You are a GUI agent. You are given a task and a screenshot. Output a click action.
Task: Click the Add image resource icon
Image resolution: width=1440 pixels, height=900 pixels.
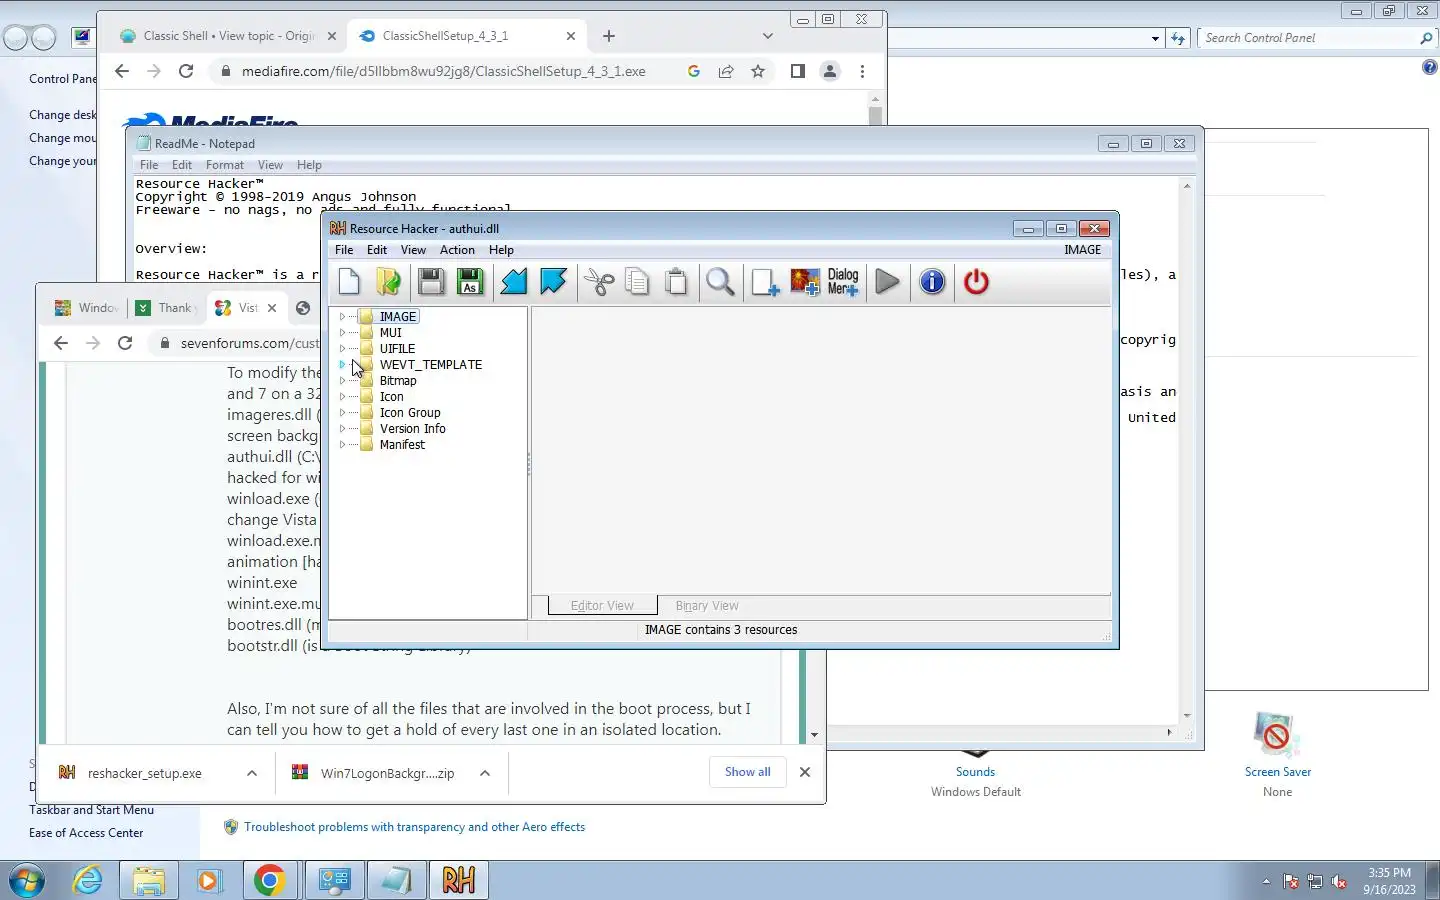(805, 282)
